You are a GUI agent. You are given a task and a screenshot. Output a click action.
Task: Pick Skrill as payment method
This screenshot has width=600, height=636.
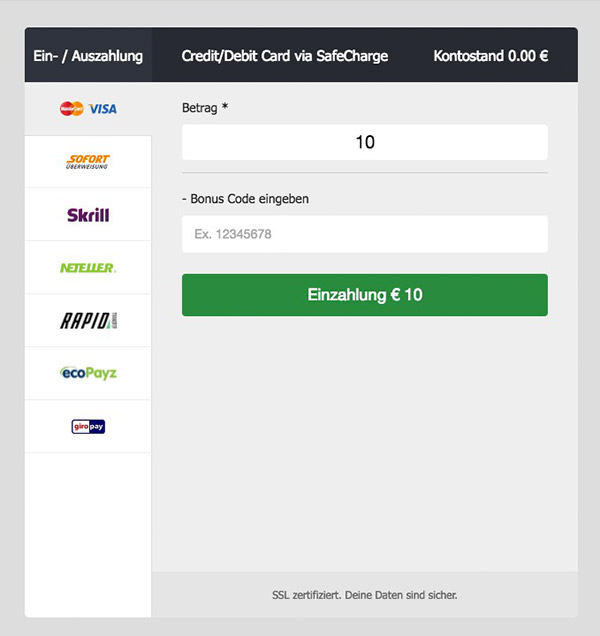click(88, 215)
